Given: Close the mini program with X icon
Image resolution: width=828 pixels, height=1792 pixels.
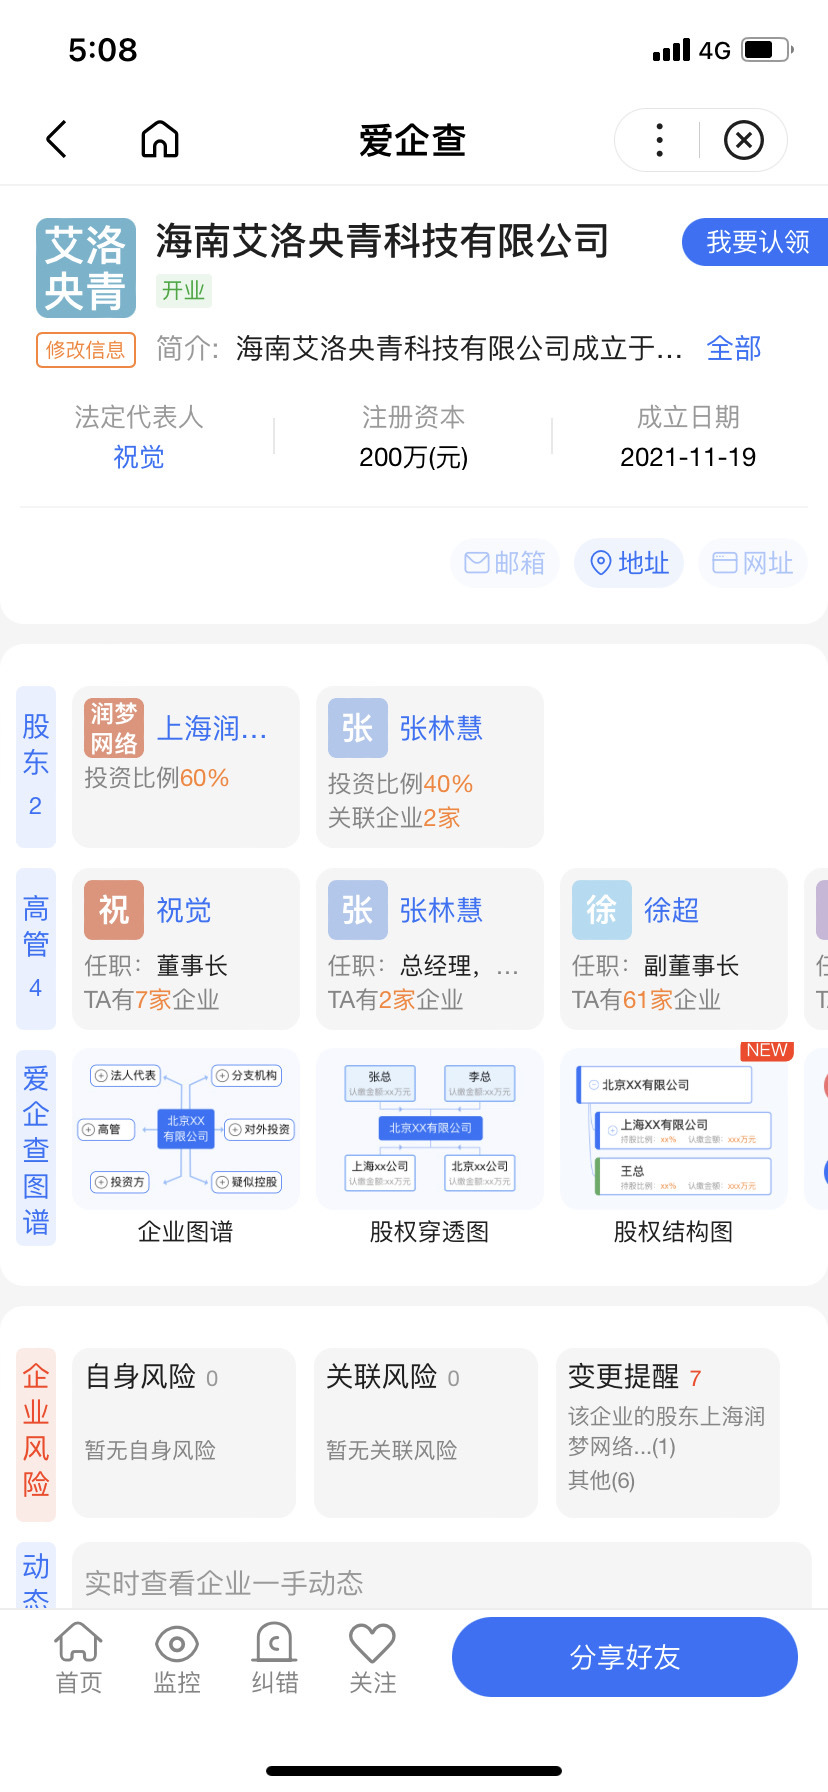Looking at the screenshot, I should (743, 140).
